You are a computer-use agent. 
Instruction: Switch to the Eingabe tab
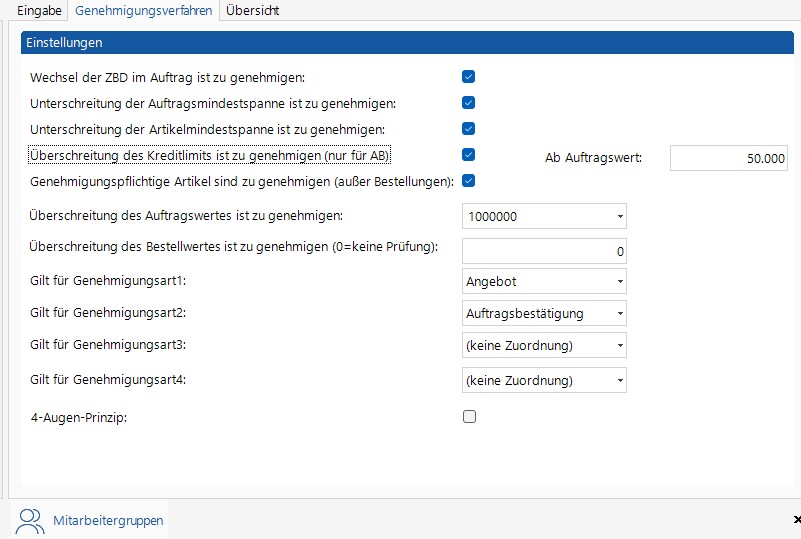(39, 11)
